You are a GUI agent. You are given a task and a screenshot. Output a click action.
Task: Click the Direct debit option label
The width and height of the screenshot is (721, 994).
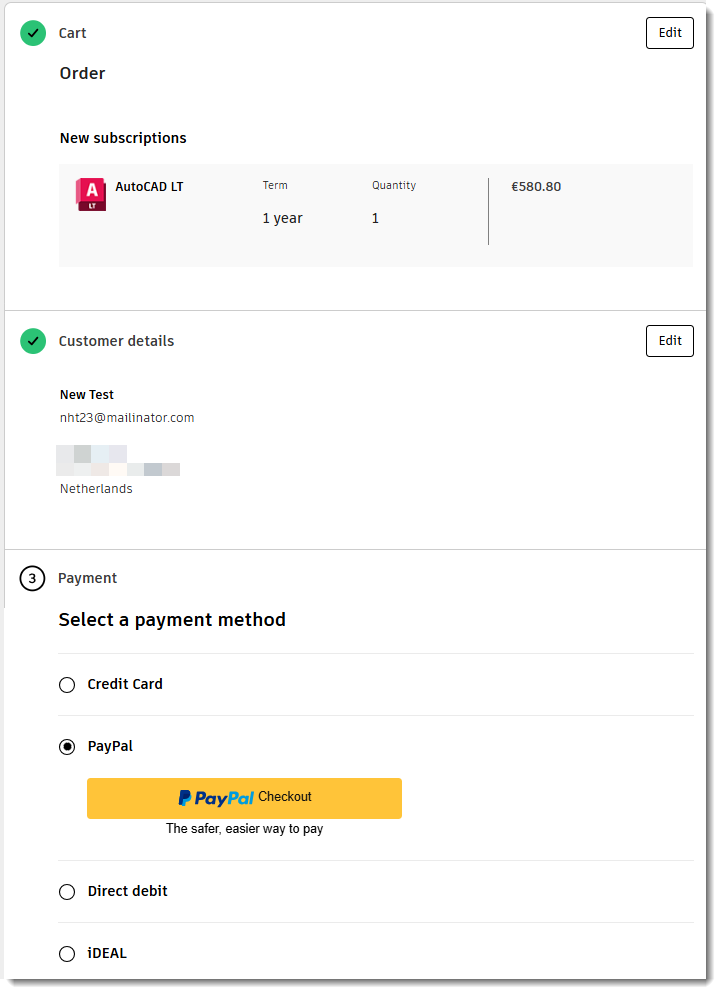coord(127,891)
